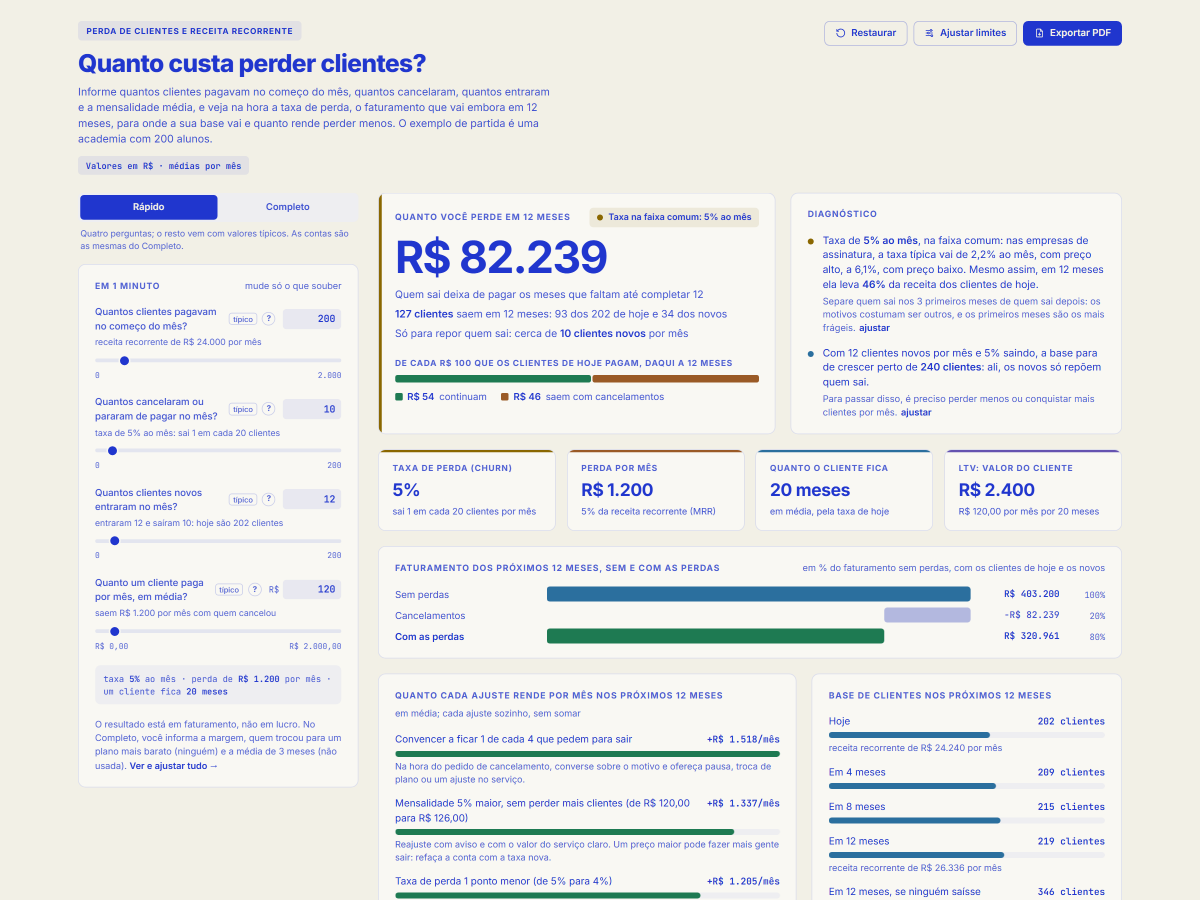Click the clients paying input showing 200
This screenshot has height=900, width=1200.
tap(312, 319)
